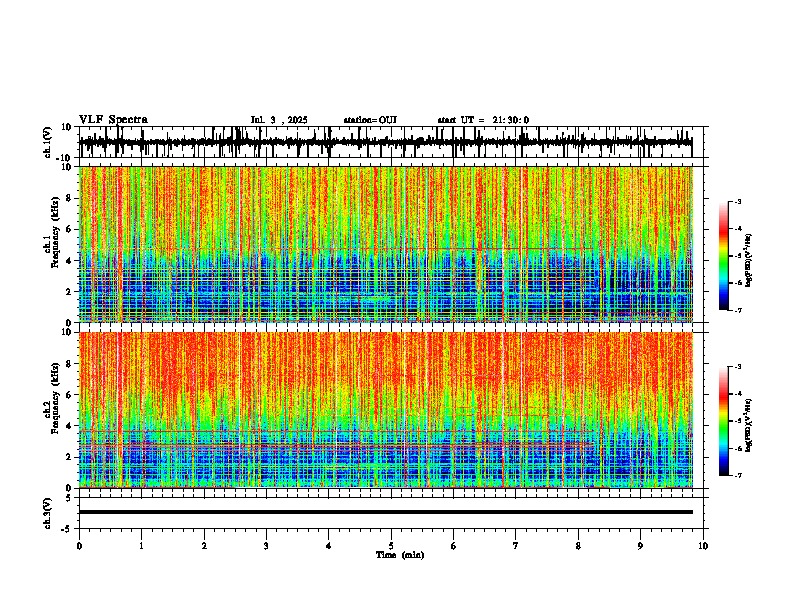Click time-axis tick label "1"
Image resolution: width=792 pixels, height=612 pixels.
[x=141, y=546]
